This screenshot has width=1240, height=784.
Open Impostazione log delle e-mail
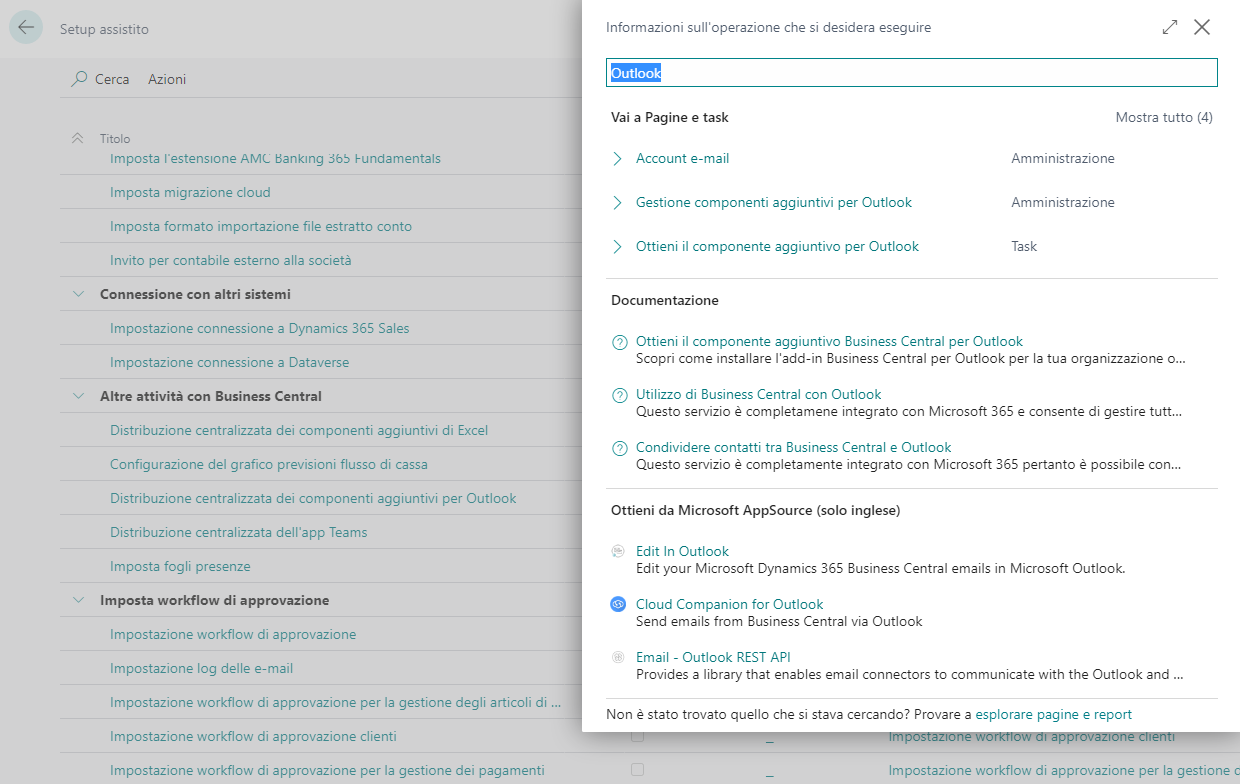click(201, 668)
